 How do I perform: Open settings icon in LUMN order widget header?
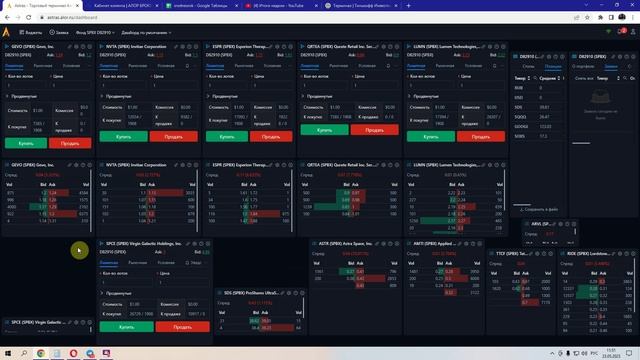click(x=490, y=47)
